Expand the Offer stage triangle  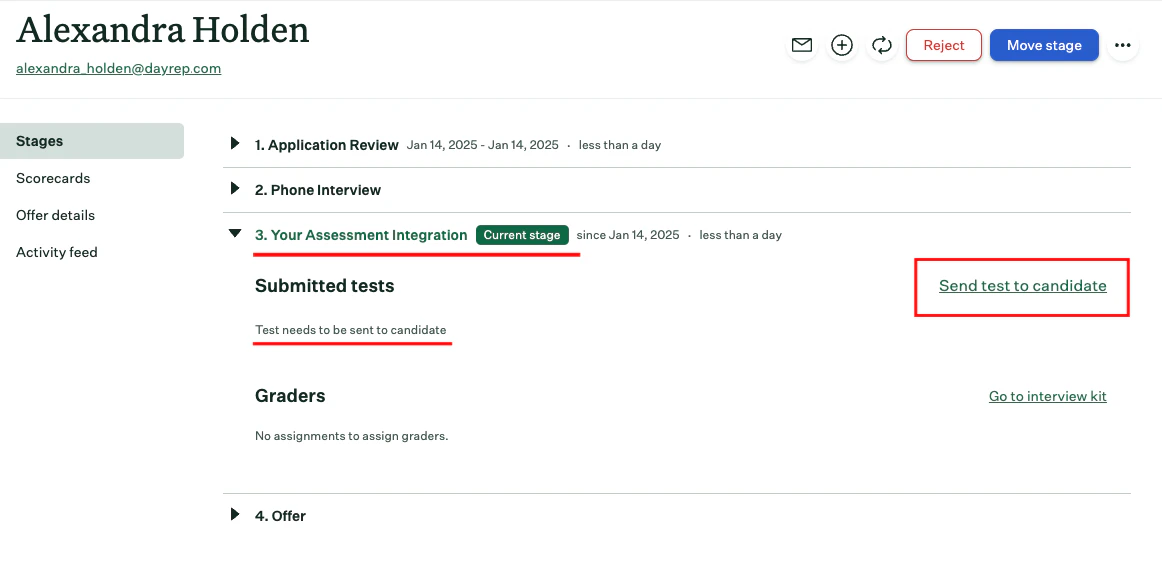click(235, 514)
